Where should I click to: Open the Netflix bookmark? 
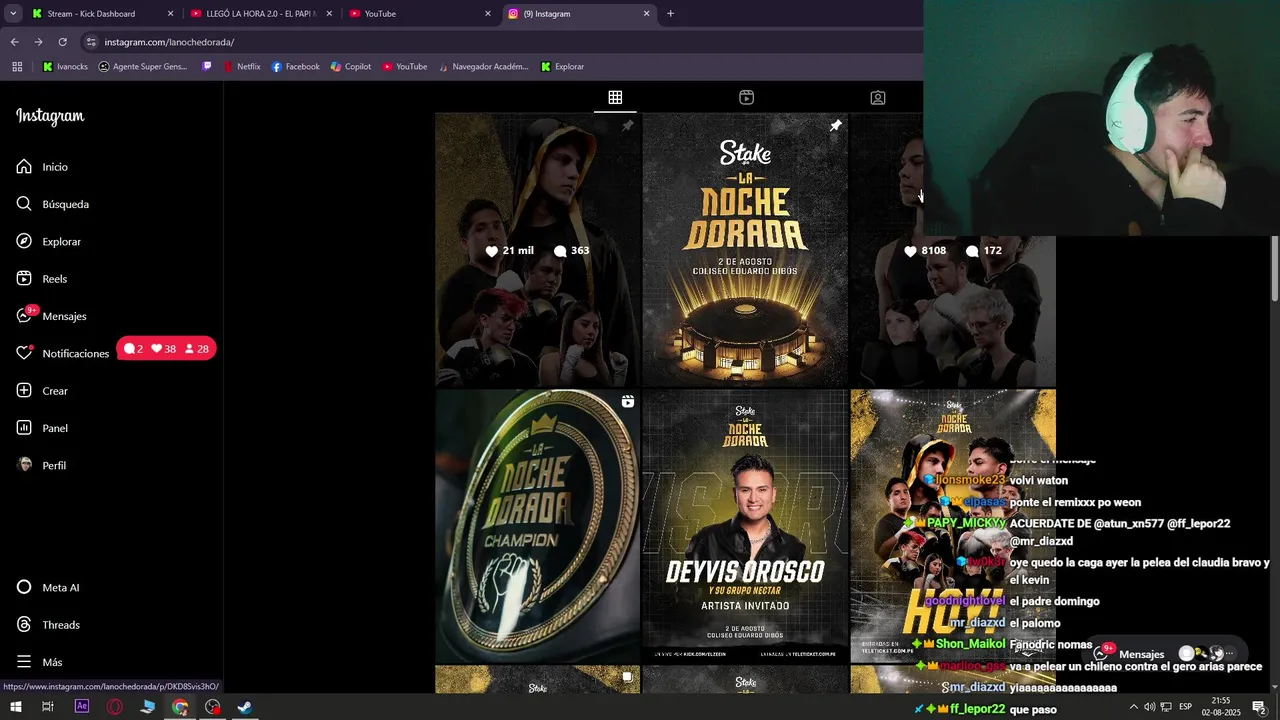click(x=242, y=67)
